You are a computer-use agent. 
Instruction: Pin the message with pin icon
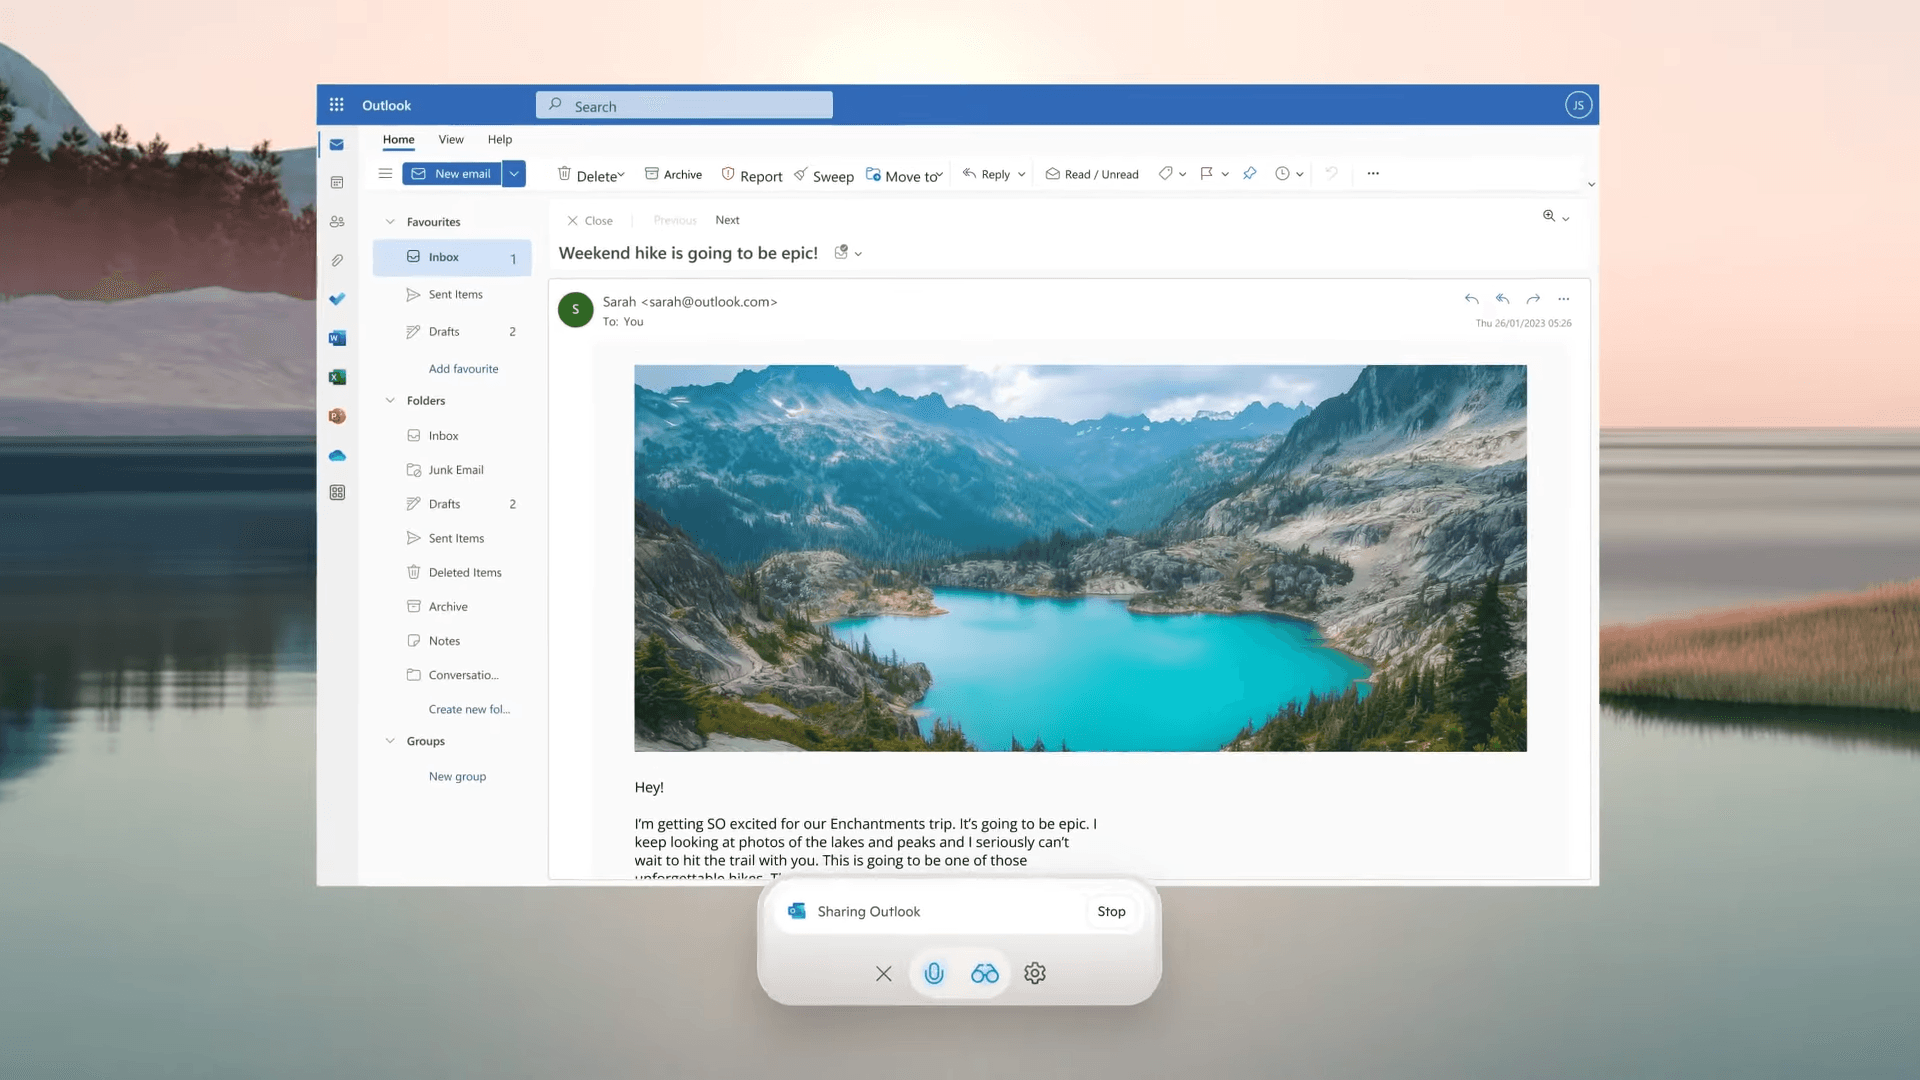(1250, 174)
